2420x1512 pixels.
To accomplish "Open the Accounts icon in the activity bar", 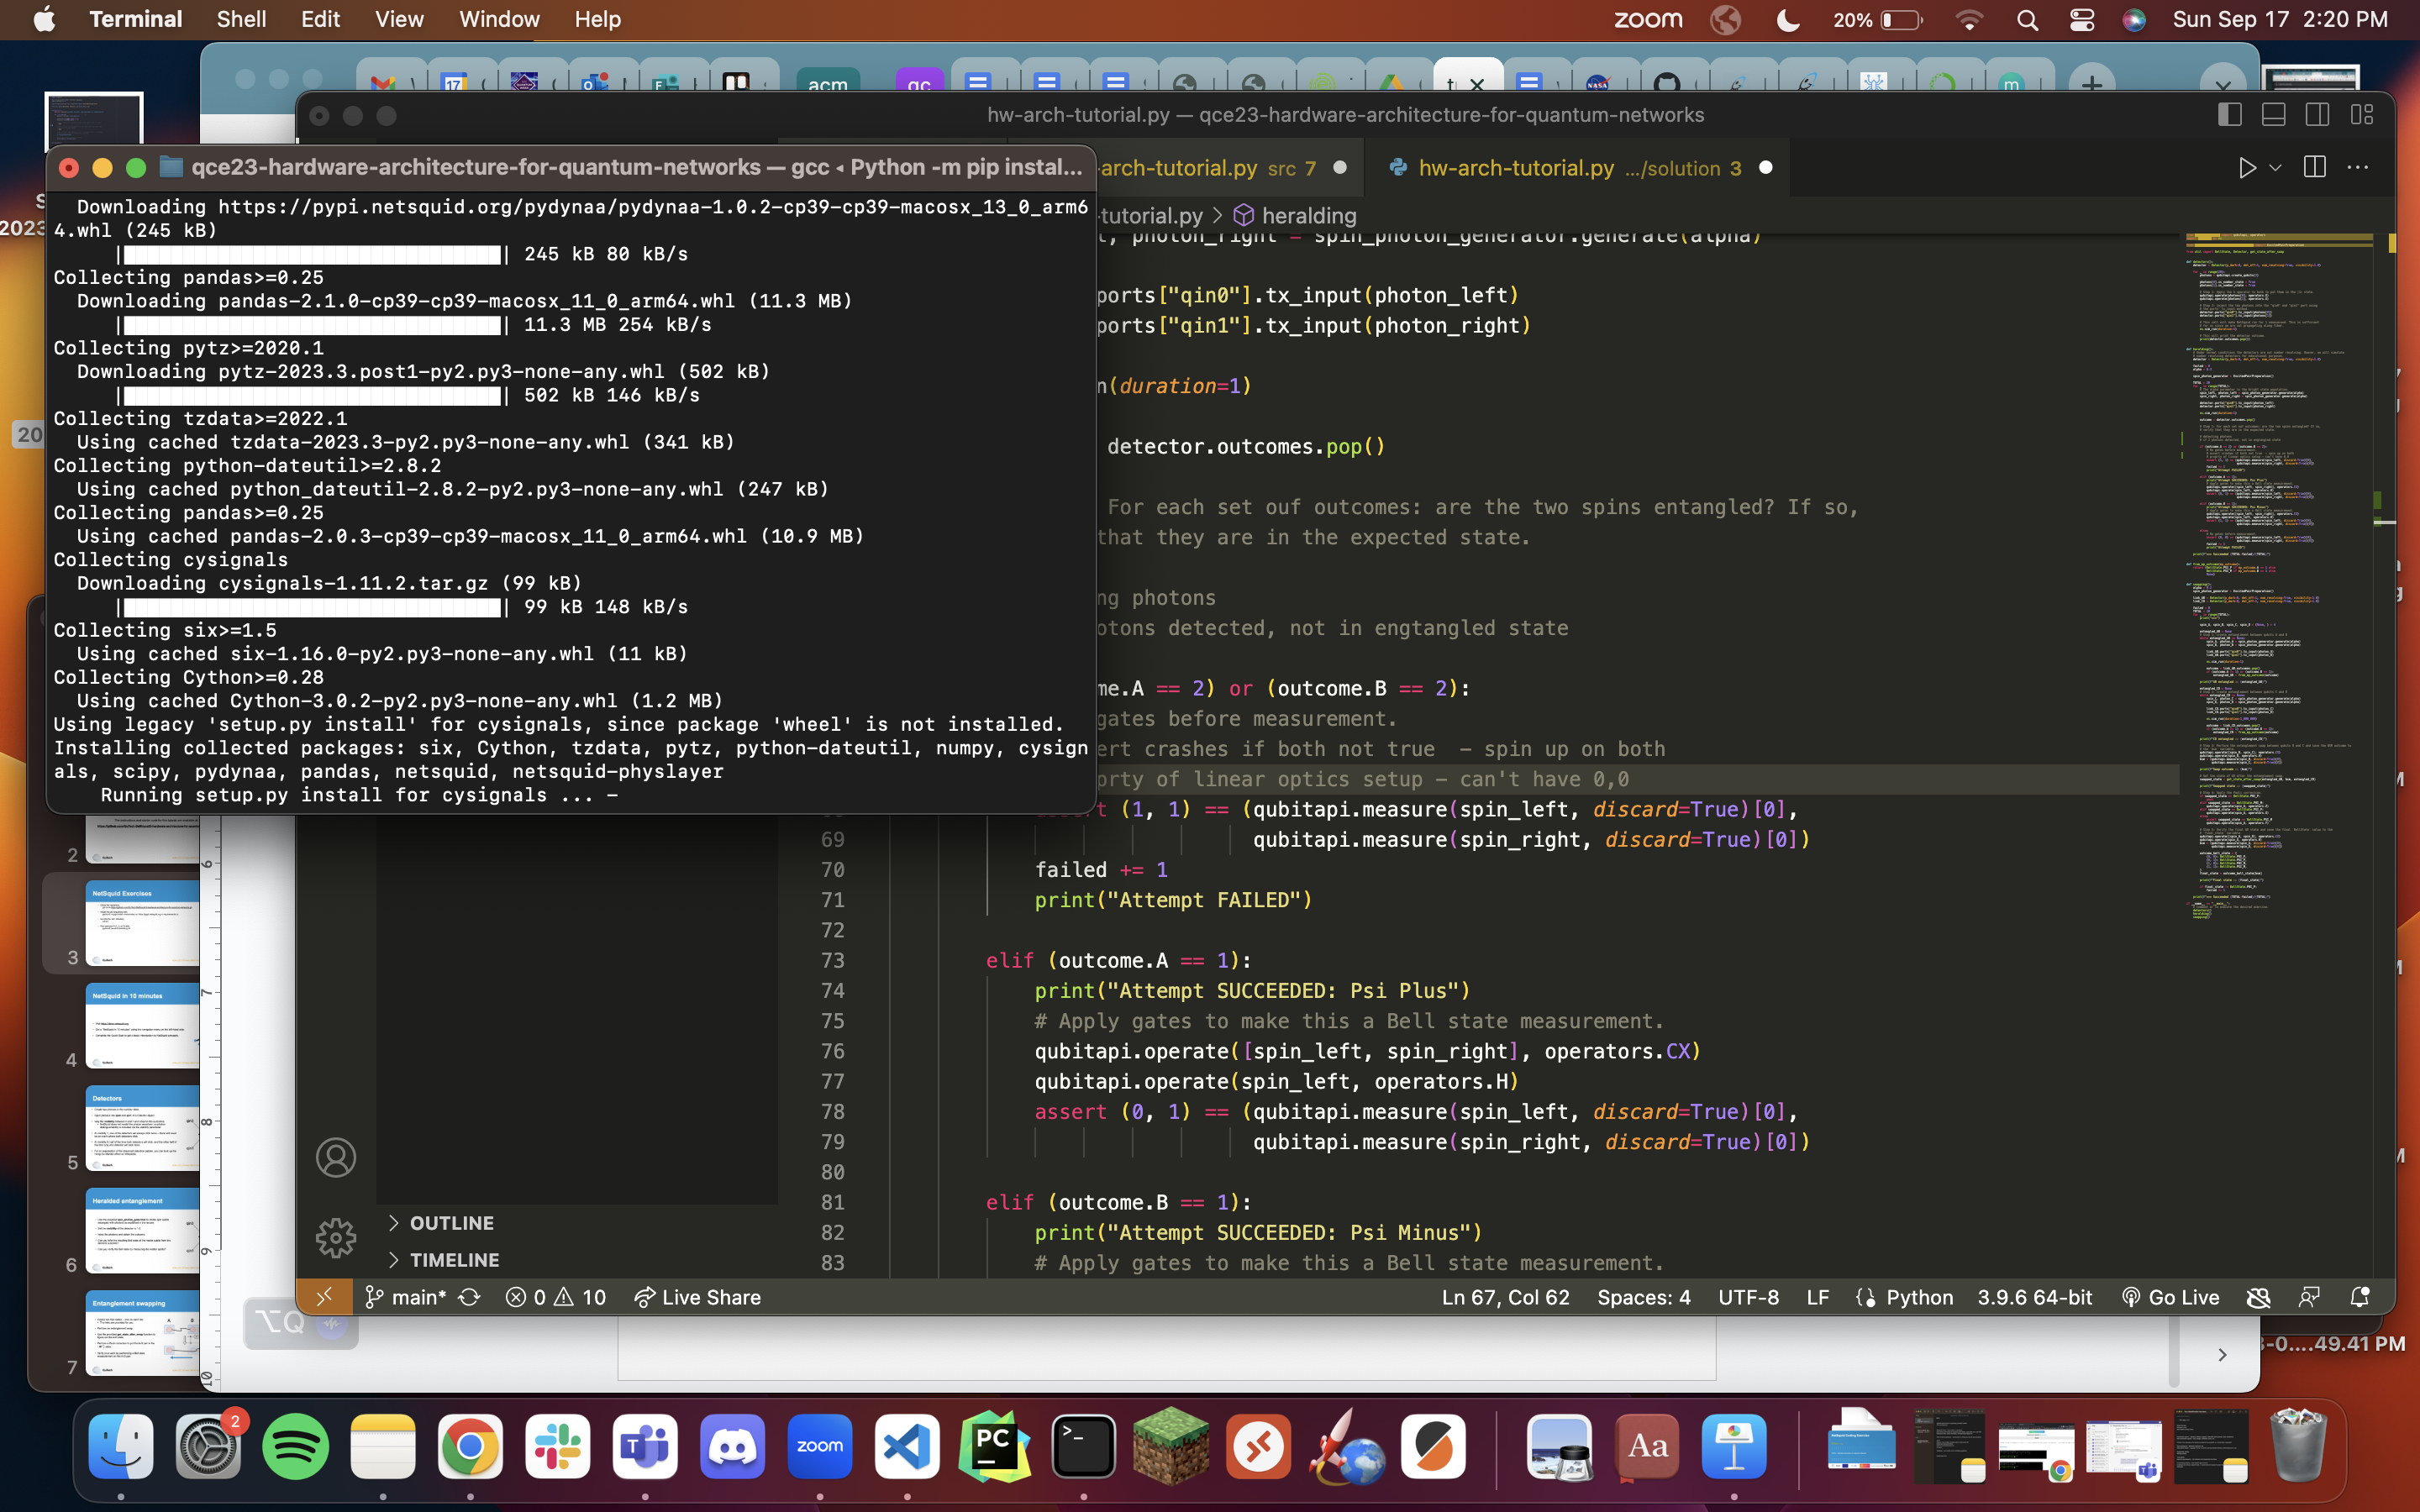I will click(x=336, y=1157).
